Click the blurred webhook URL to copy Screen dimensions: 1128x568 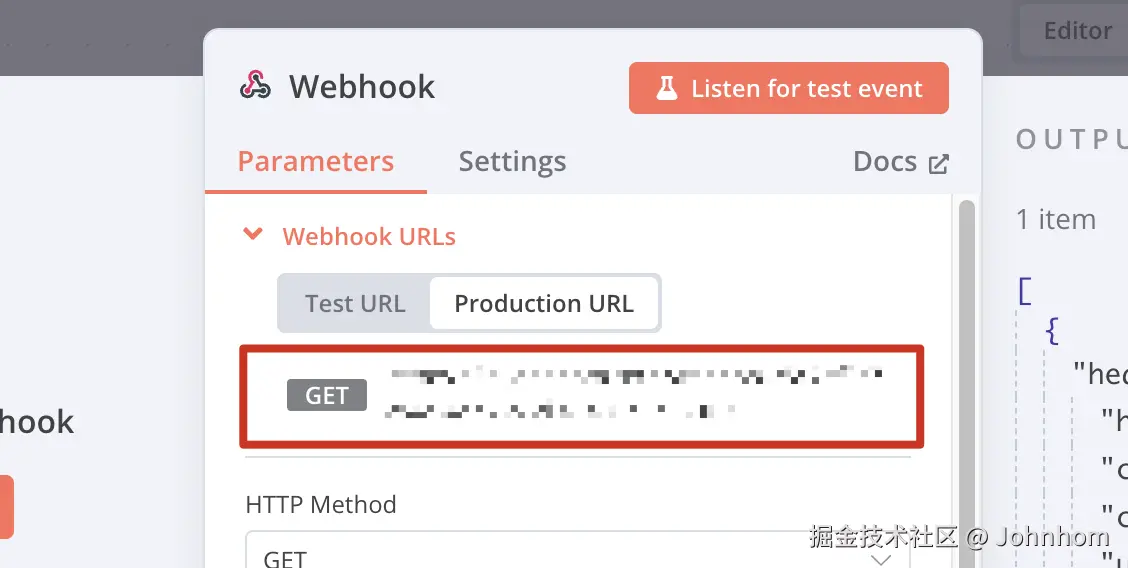coord(635,392)
